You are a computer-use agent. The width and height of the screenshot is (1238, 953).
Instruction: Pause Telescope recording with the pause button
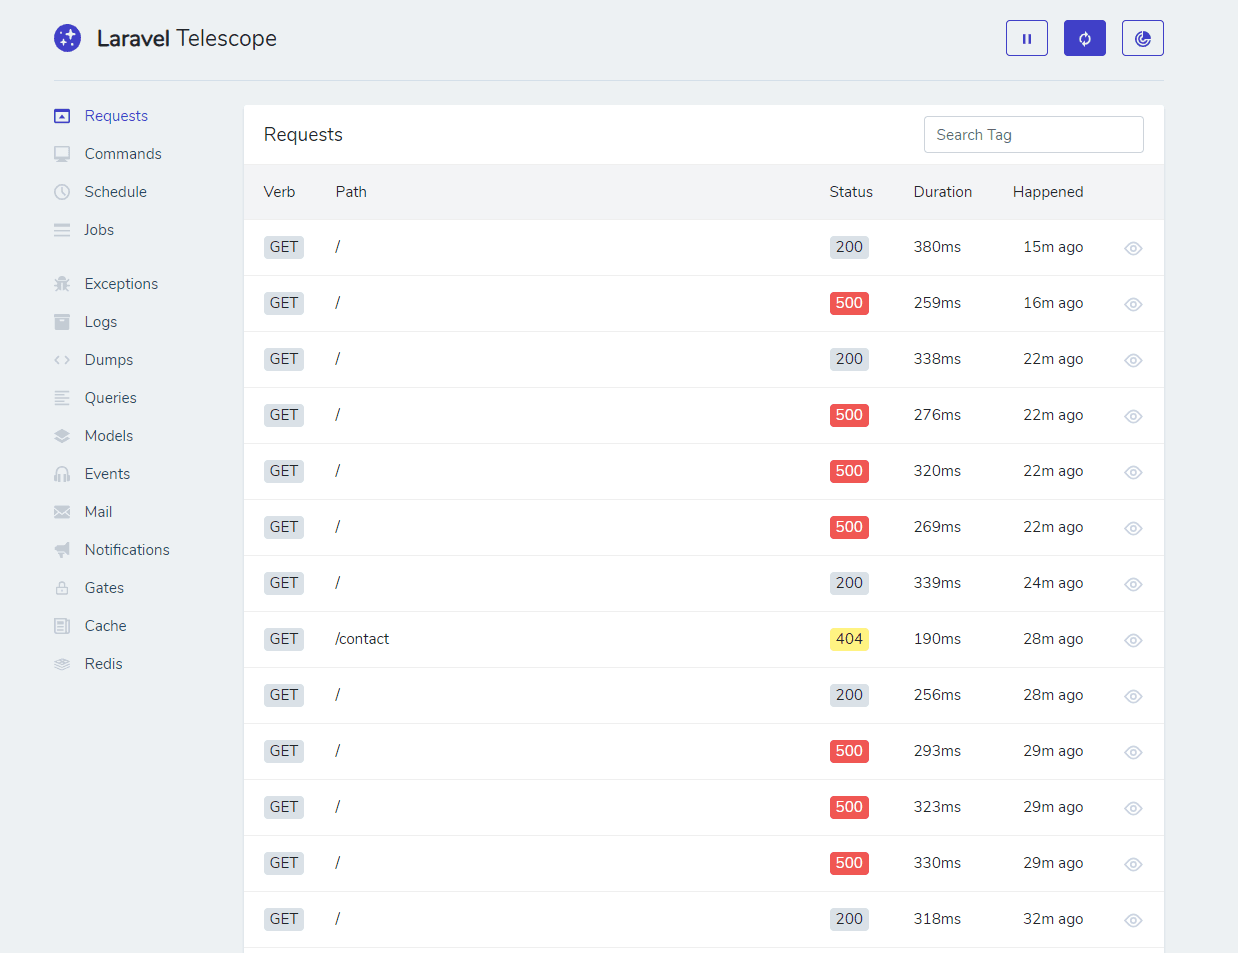[1026, 37]
